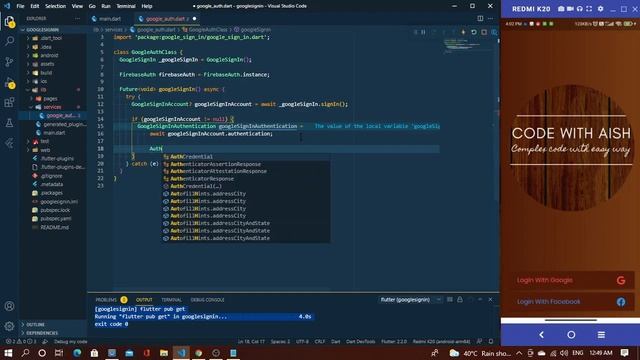Tap the phone home circle button
Image resolution: width=640 pixels, height=360 pixels.
click(x=571, y=335)
